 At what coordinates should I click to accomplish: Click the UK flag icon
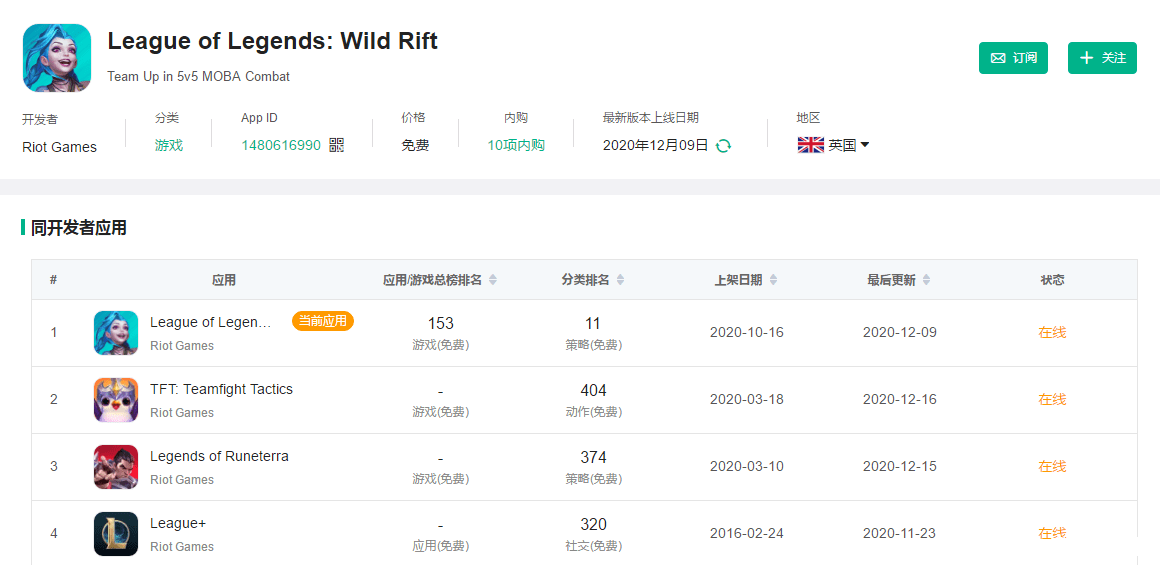tap(811, 145)
